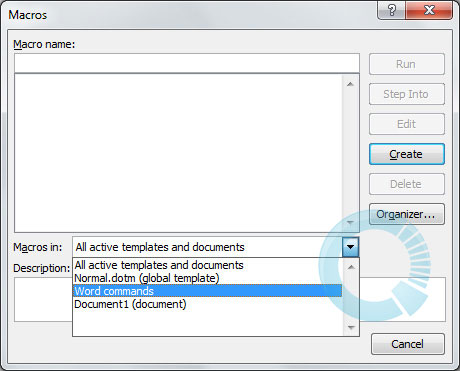Select All active templates and documents list entry
This screenshot has width=460, height=371.
click(207, 265)
